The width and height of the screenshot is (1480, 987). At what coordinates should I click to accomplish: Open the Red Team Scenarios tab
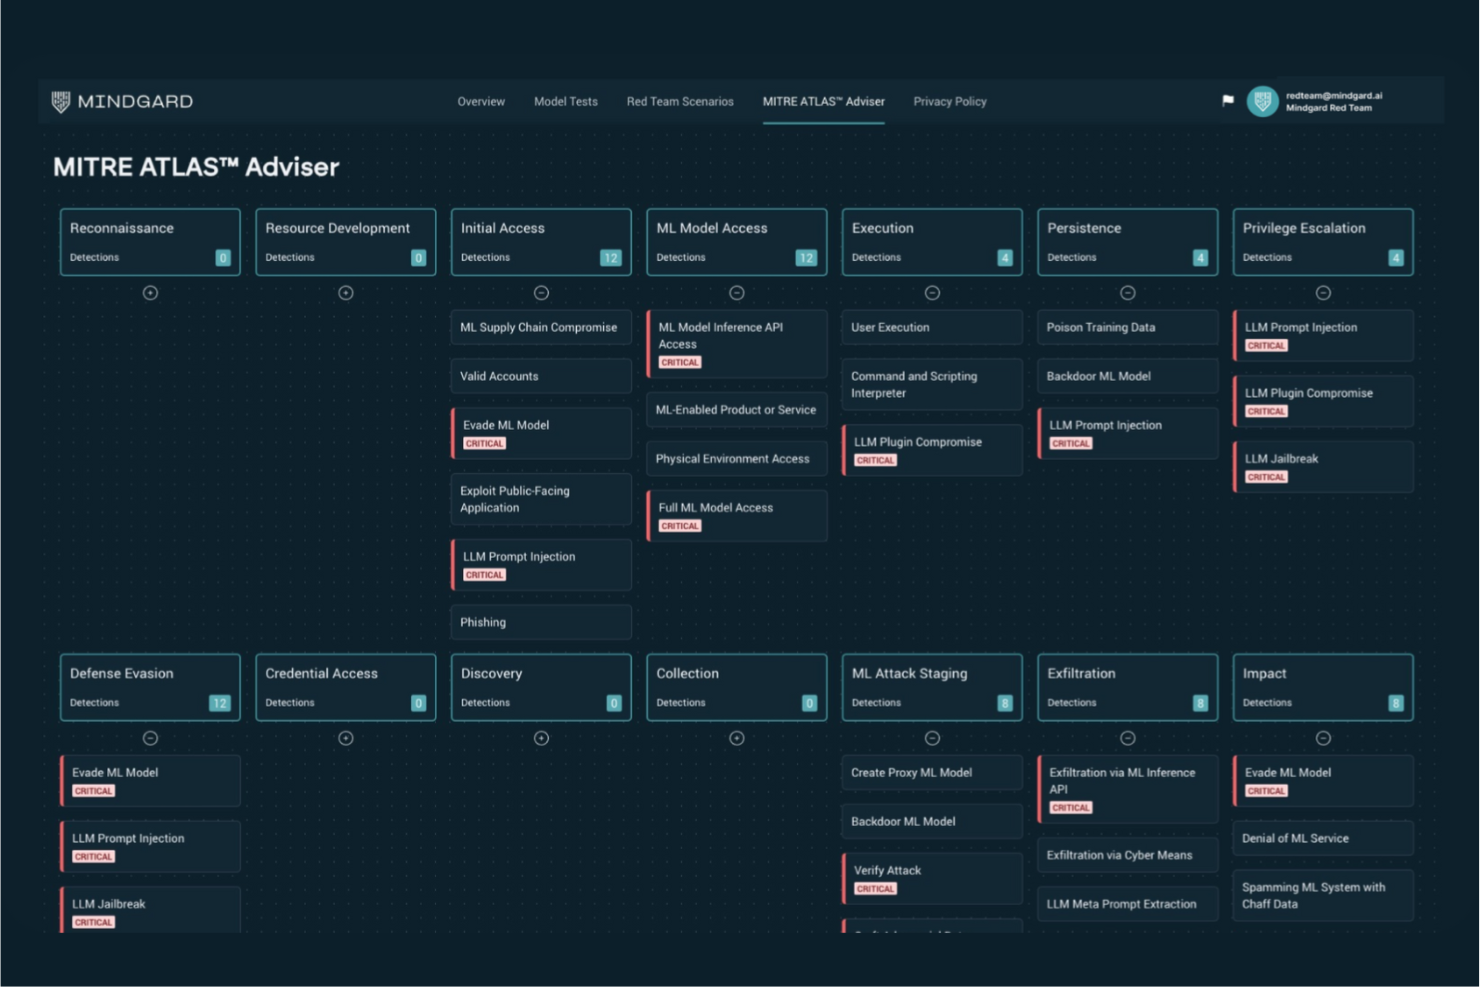coord(680,102)
